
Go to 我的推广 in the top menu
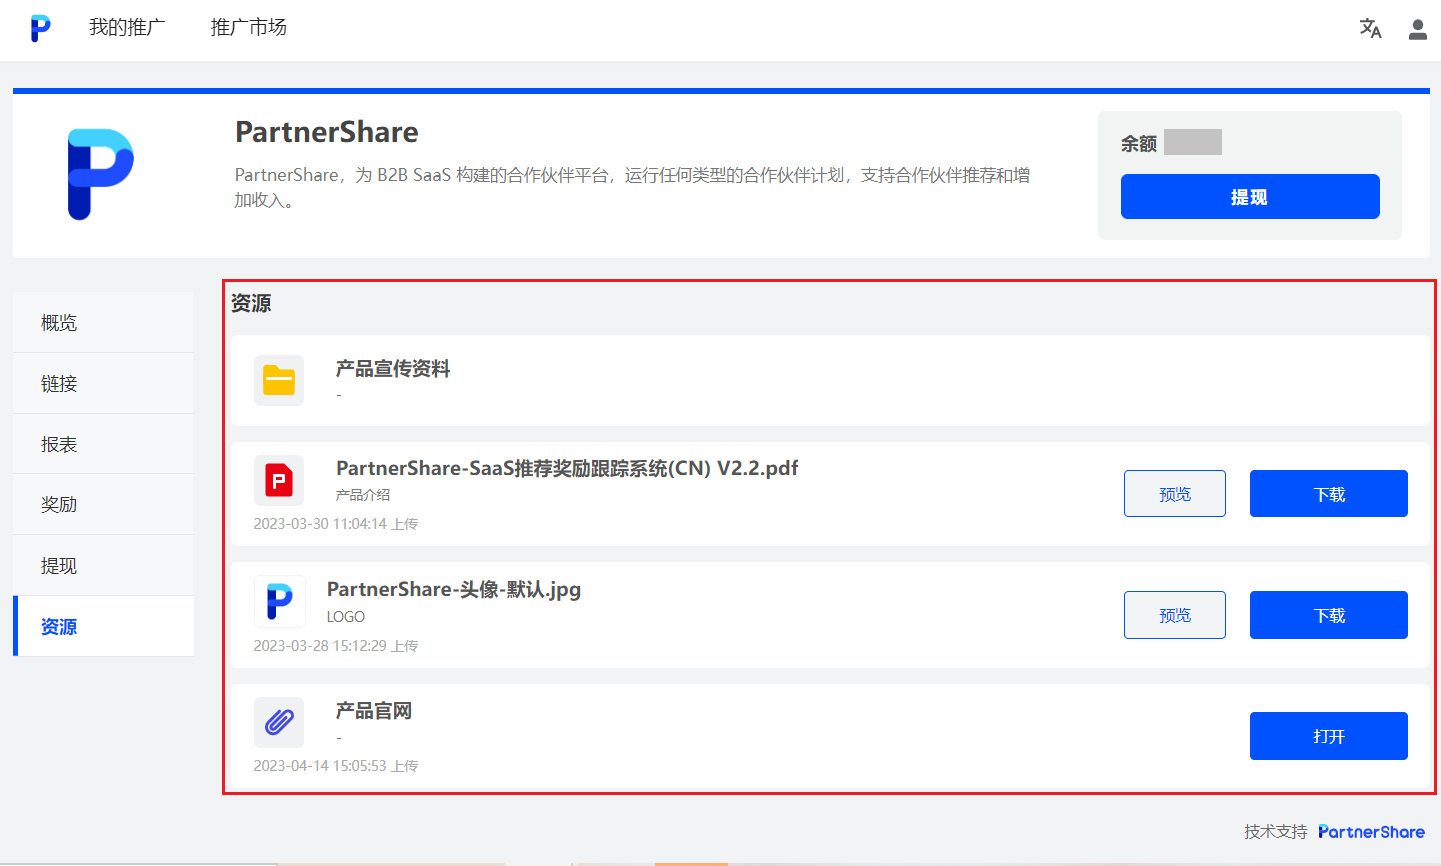pos(127,28)
